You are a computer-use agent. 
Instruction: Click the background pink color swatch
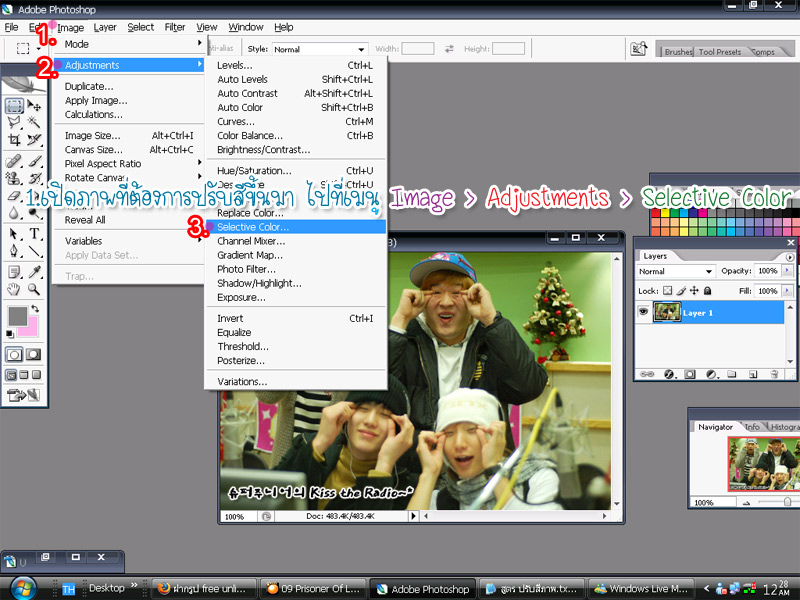coord(31,329)
